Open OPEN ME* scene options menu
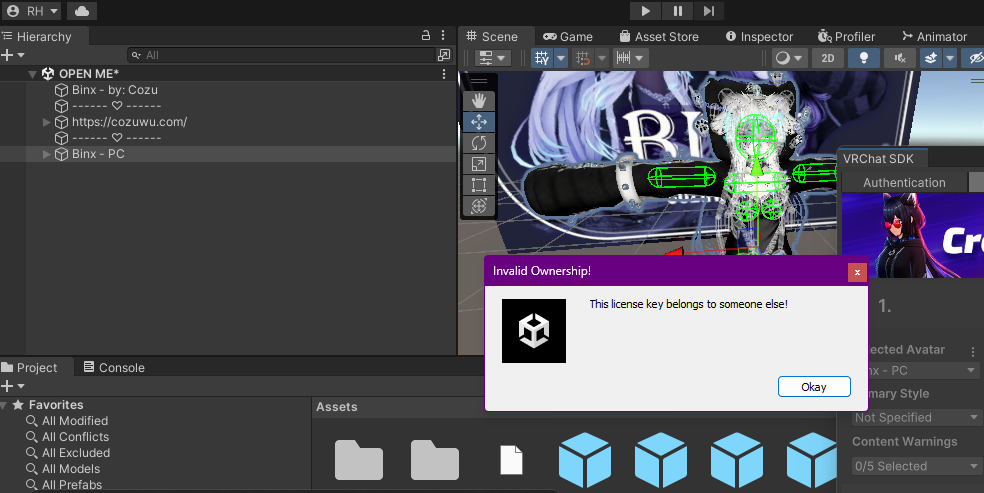 point(444,74)
